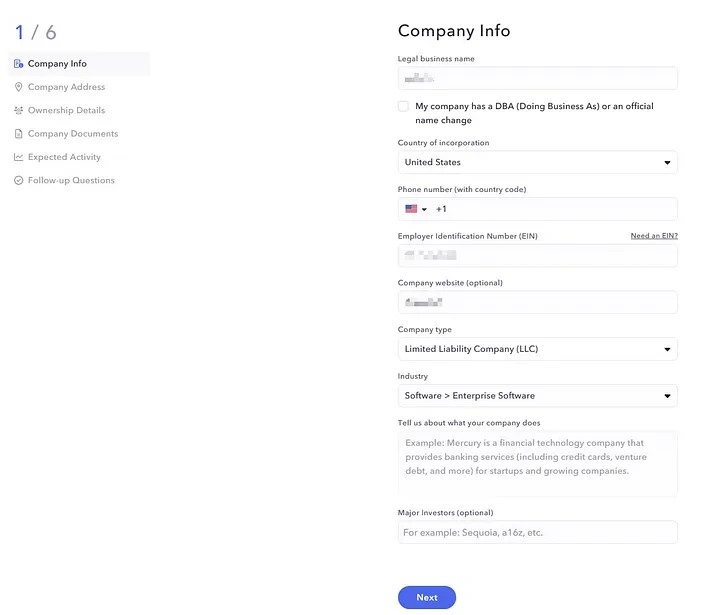Click the Company Info building icon
Viewport: 720px width, 615px height.
(x=18, y=64)
